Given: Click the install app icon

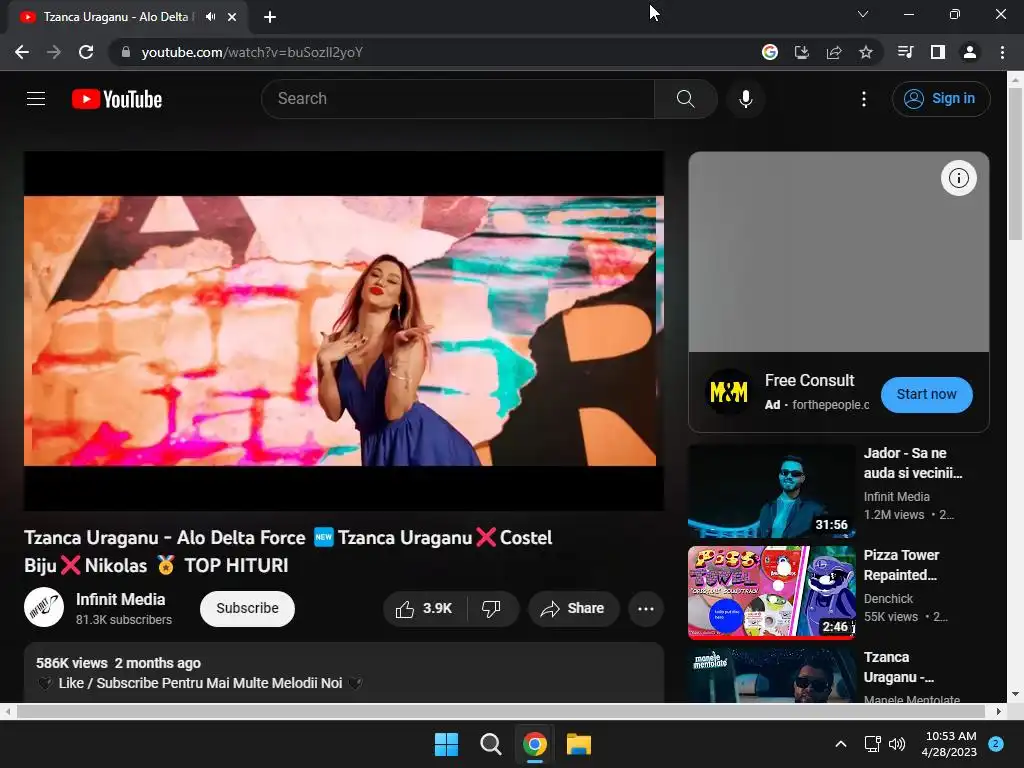Looking at the screenshot, I should coord(801,52).
